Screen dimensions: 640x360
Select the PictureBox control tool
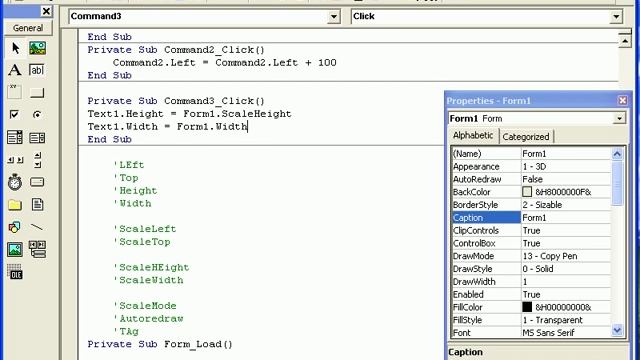pyautogui.click(x=37, y=48)
